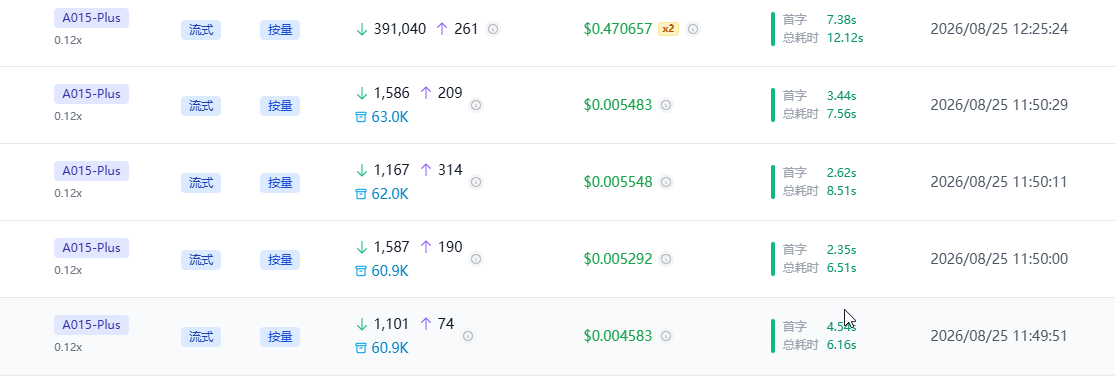Click the cache archive icon beside 63.0K
Screen dimensions: 1115x376
pyautogui.click(x=361, y=117)
